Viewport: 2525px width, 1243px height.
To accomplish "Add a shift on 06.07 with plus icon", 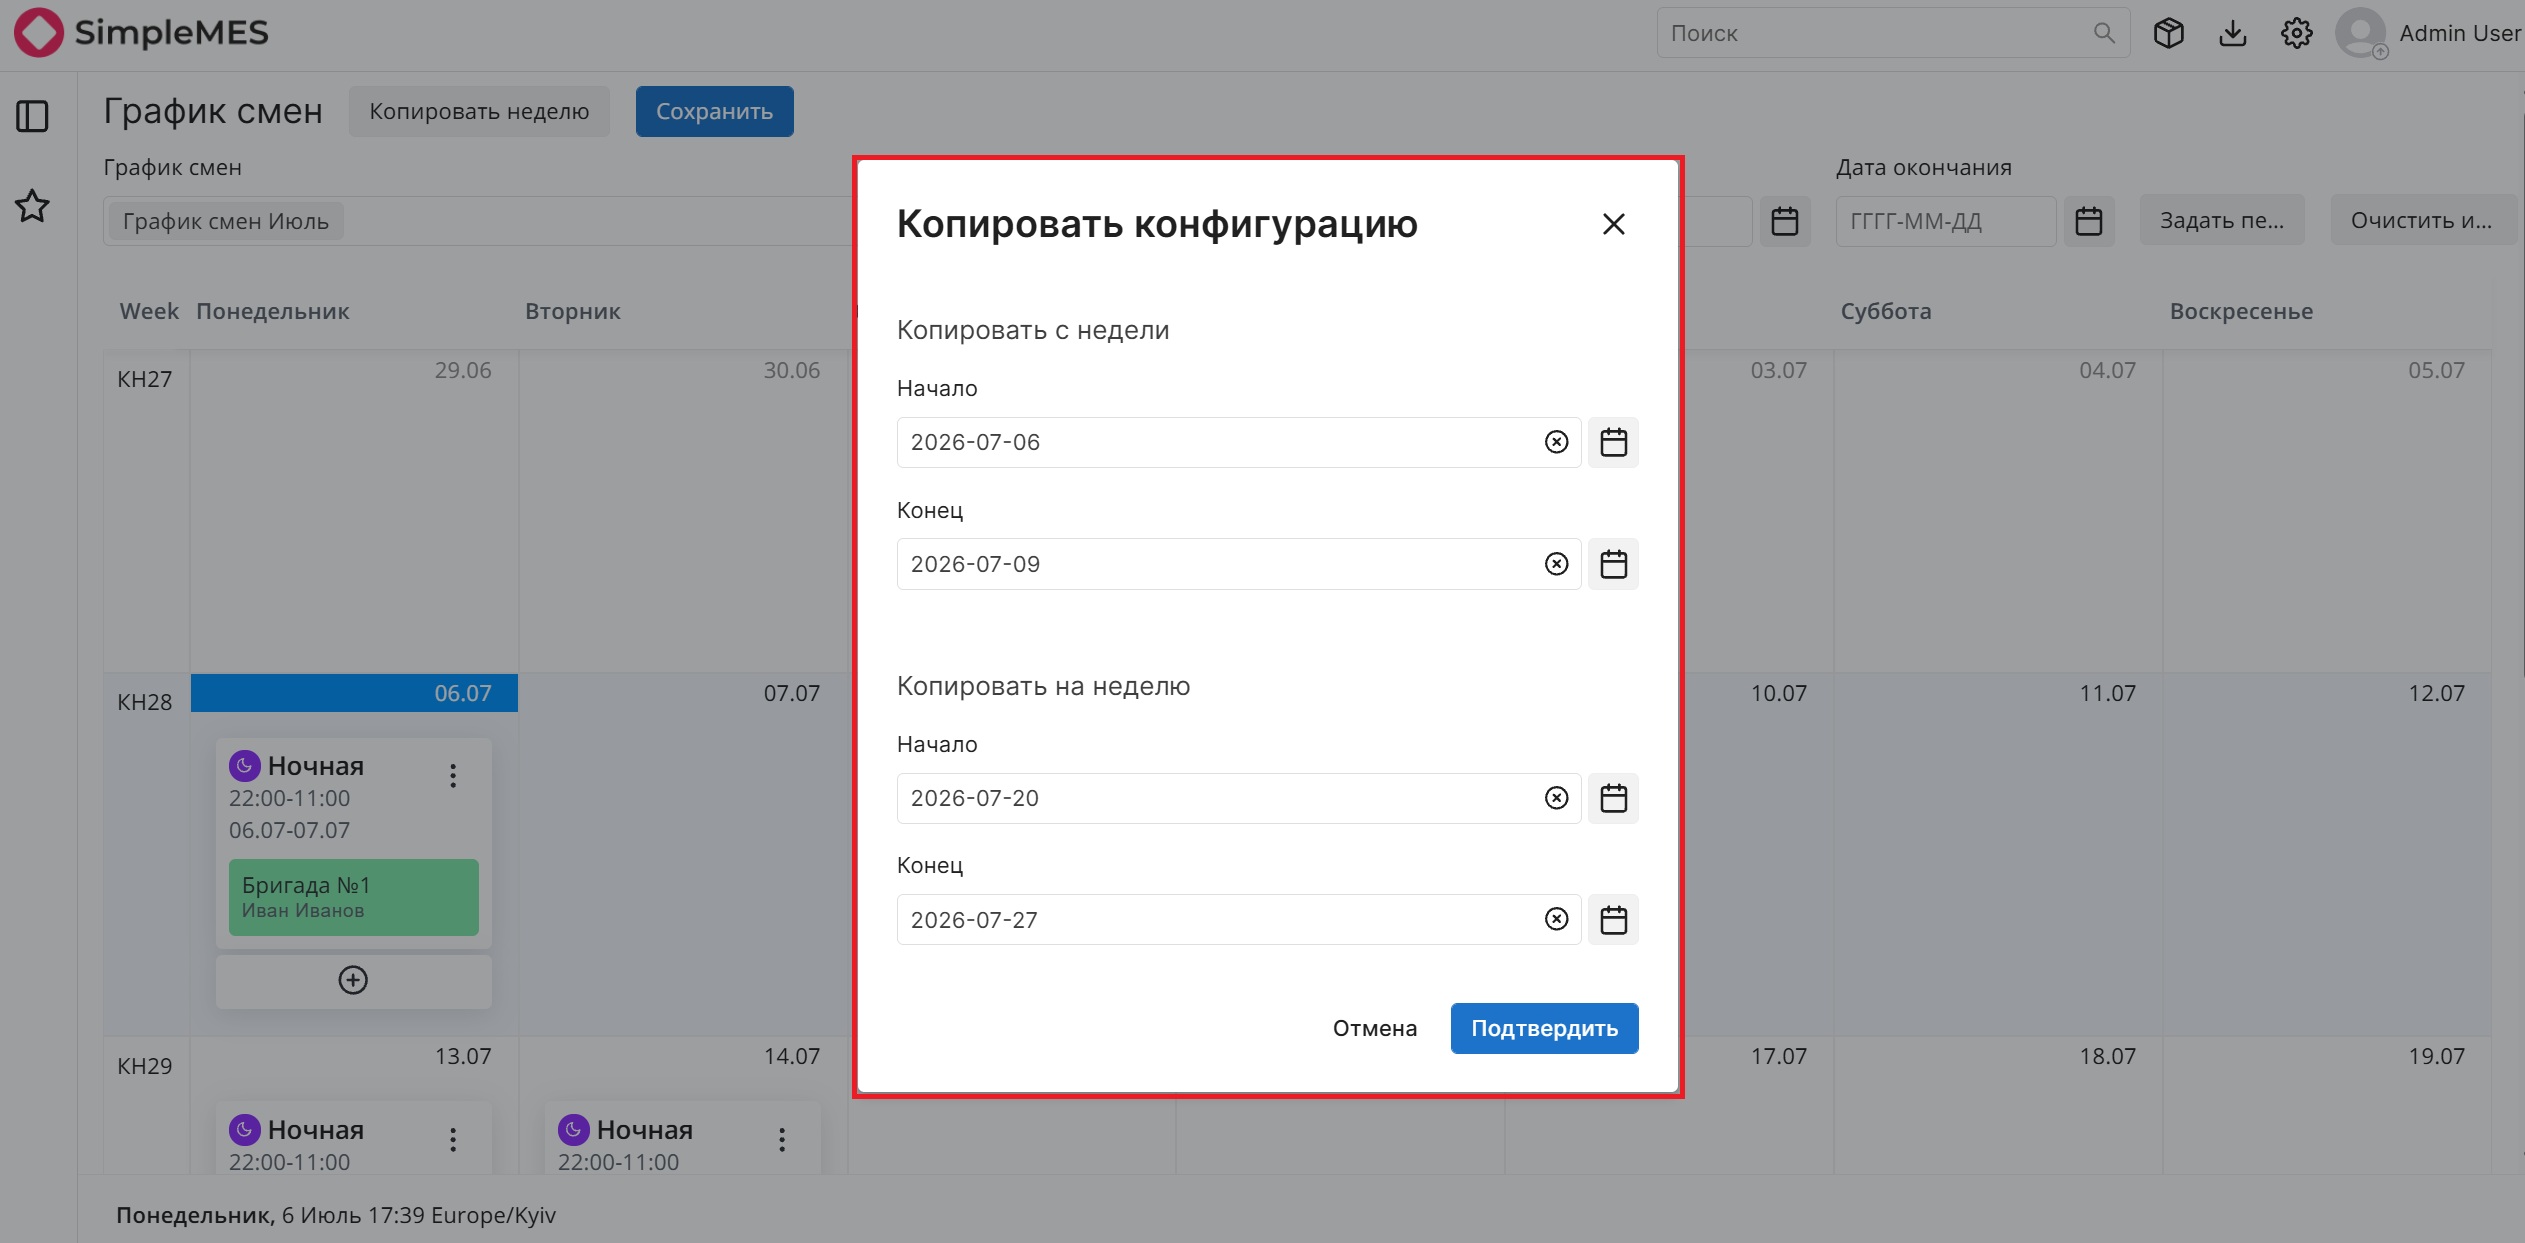I will tap(353, 980).
